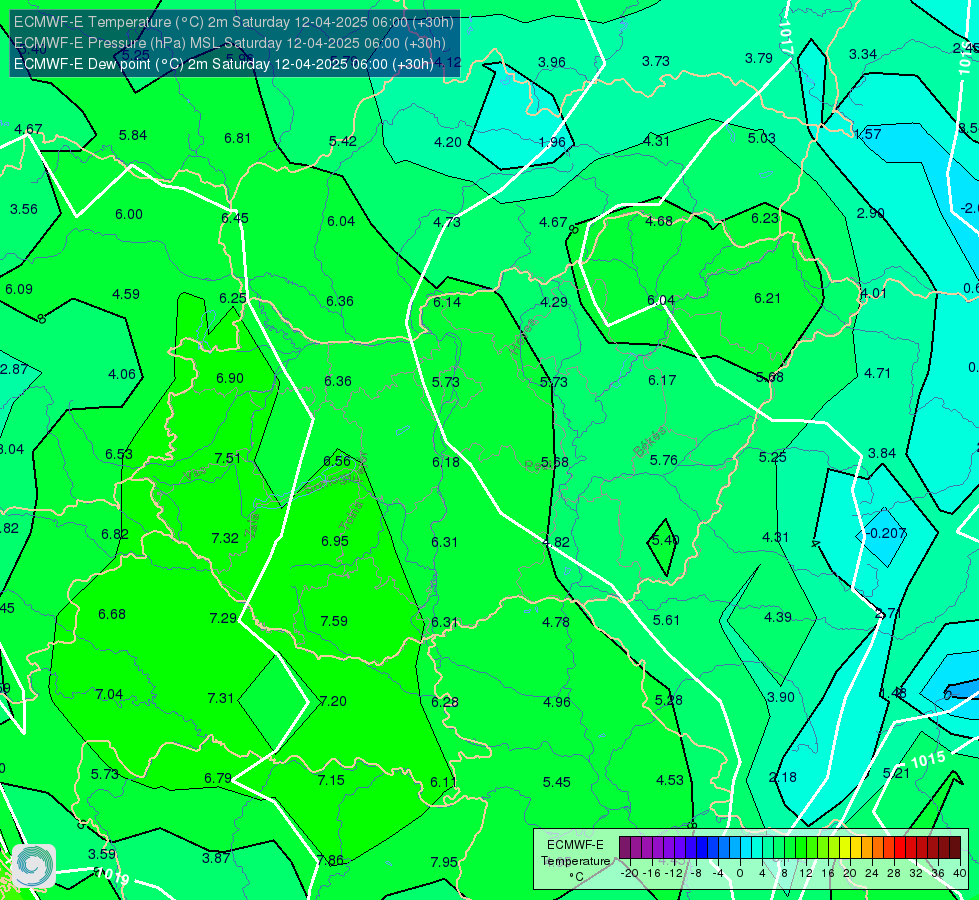Click the map value 7.86

[x=330, y=860]
